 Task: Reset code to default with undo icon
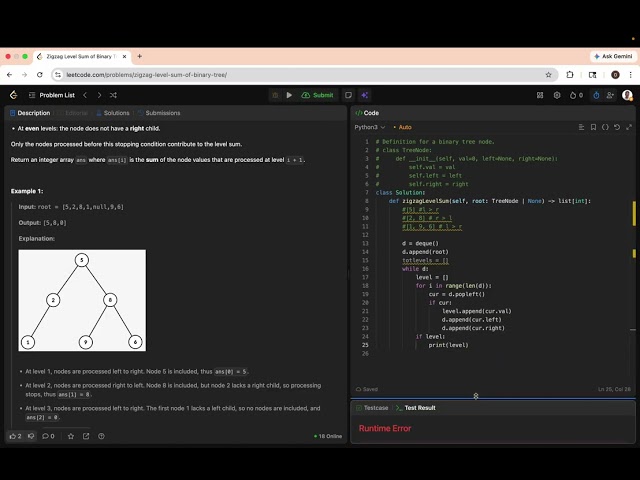(x=617, y=127)
